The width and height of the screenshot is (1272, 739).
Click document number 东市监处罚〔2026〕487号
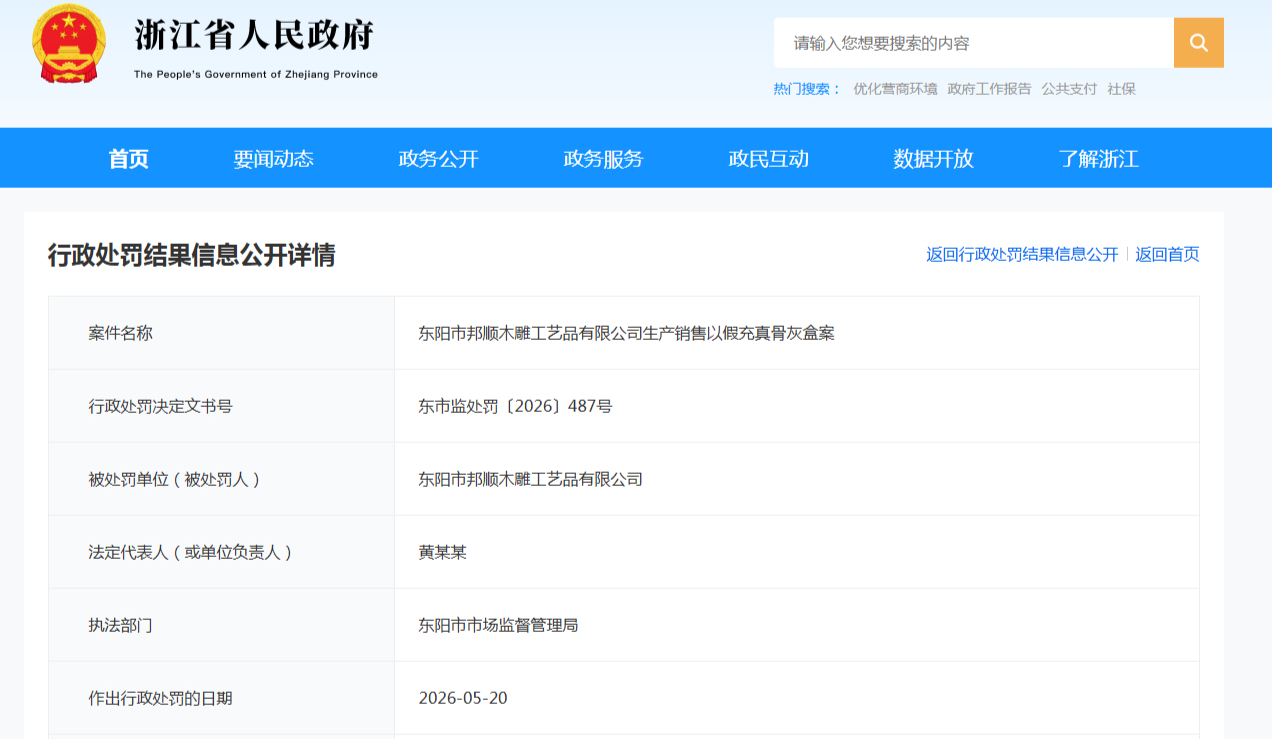(516, 406)
